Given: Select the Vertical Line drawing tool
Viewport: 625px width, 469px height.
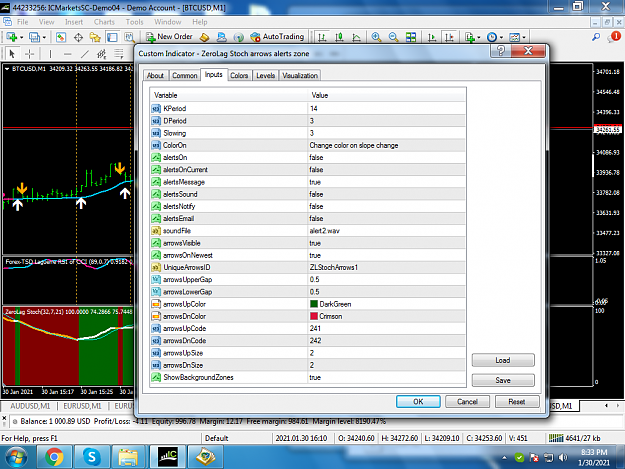Looking at the screenshot, I should tap(50, 53).
